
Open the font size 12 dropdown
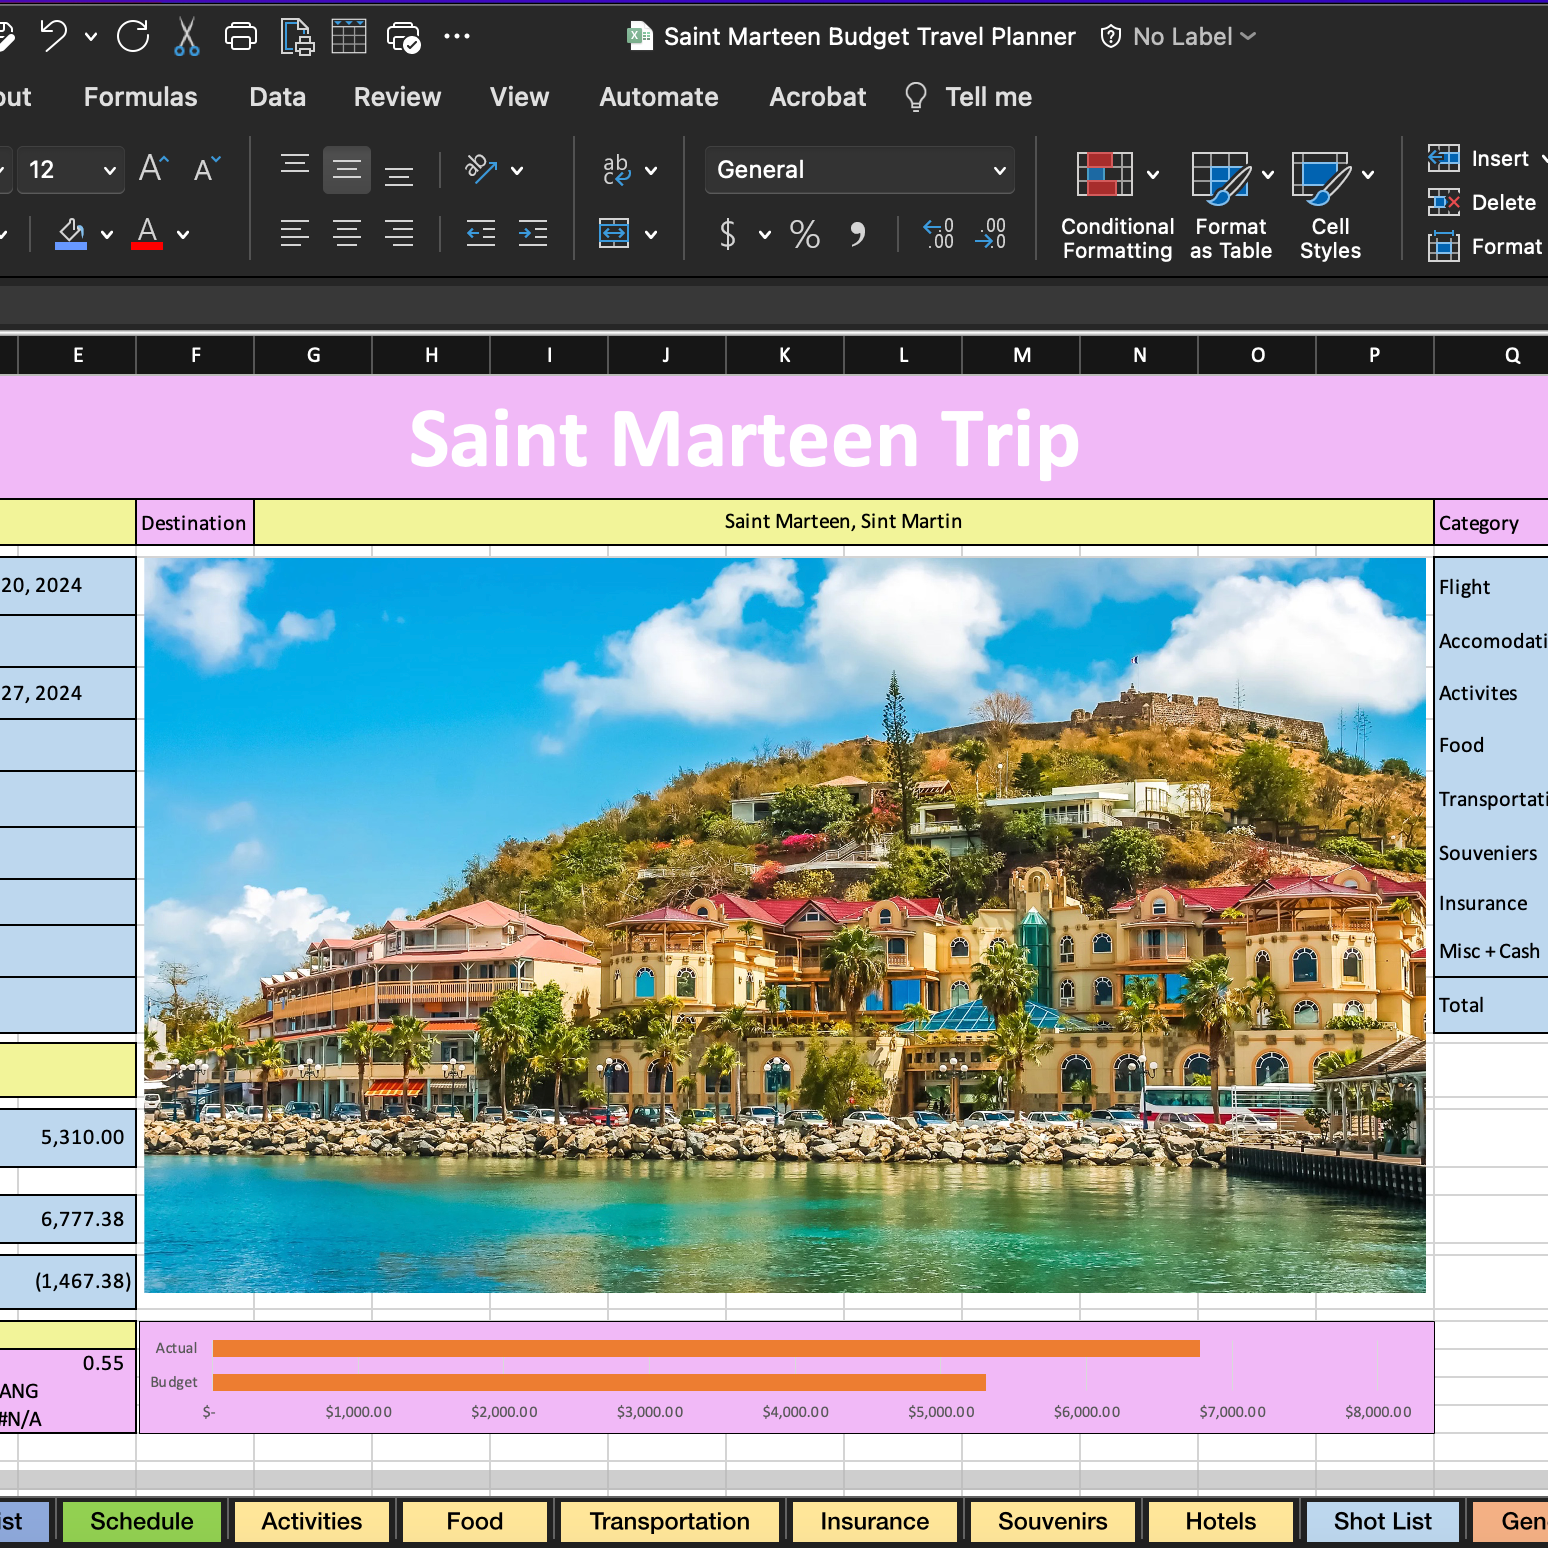109,170
